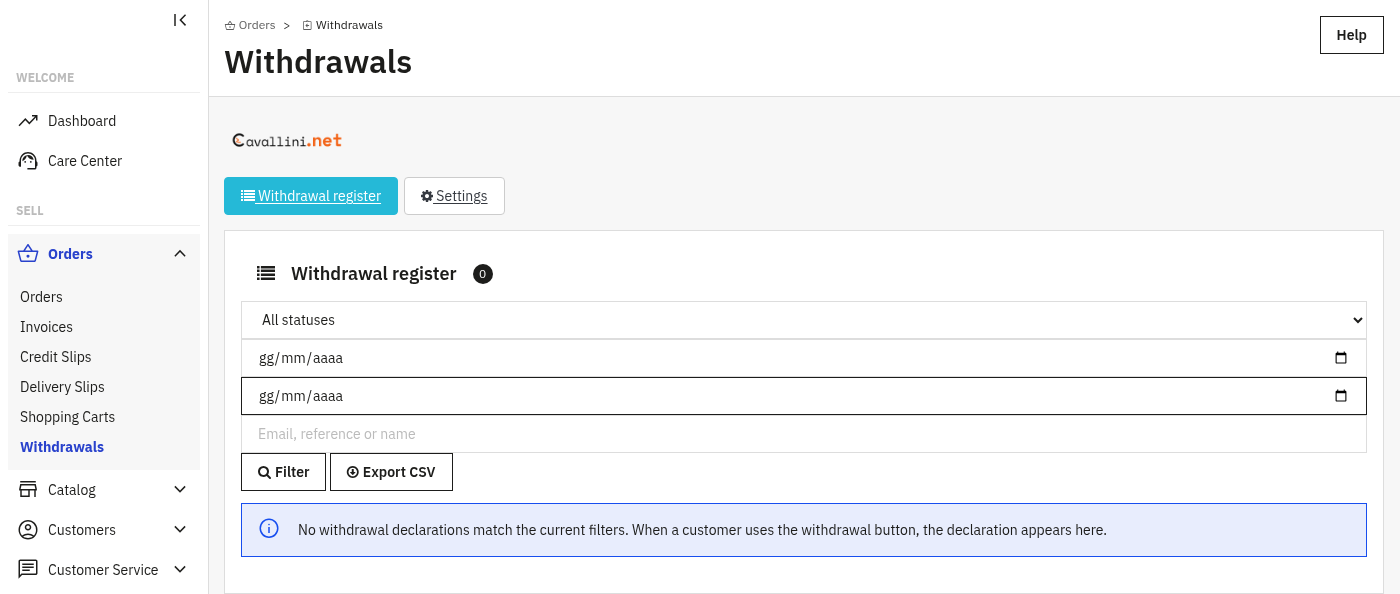Click the Dashboard trend icon

click(x=28, y=121)
